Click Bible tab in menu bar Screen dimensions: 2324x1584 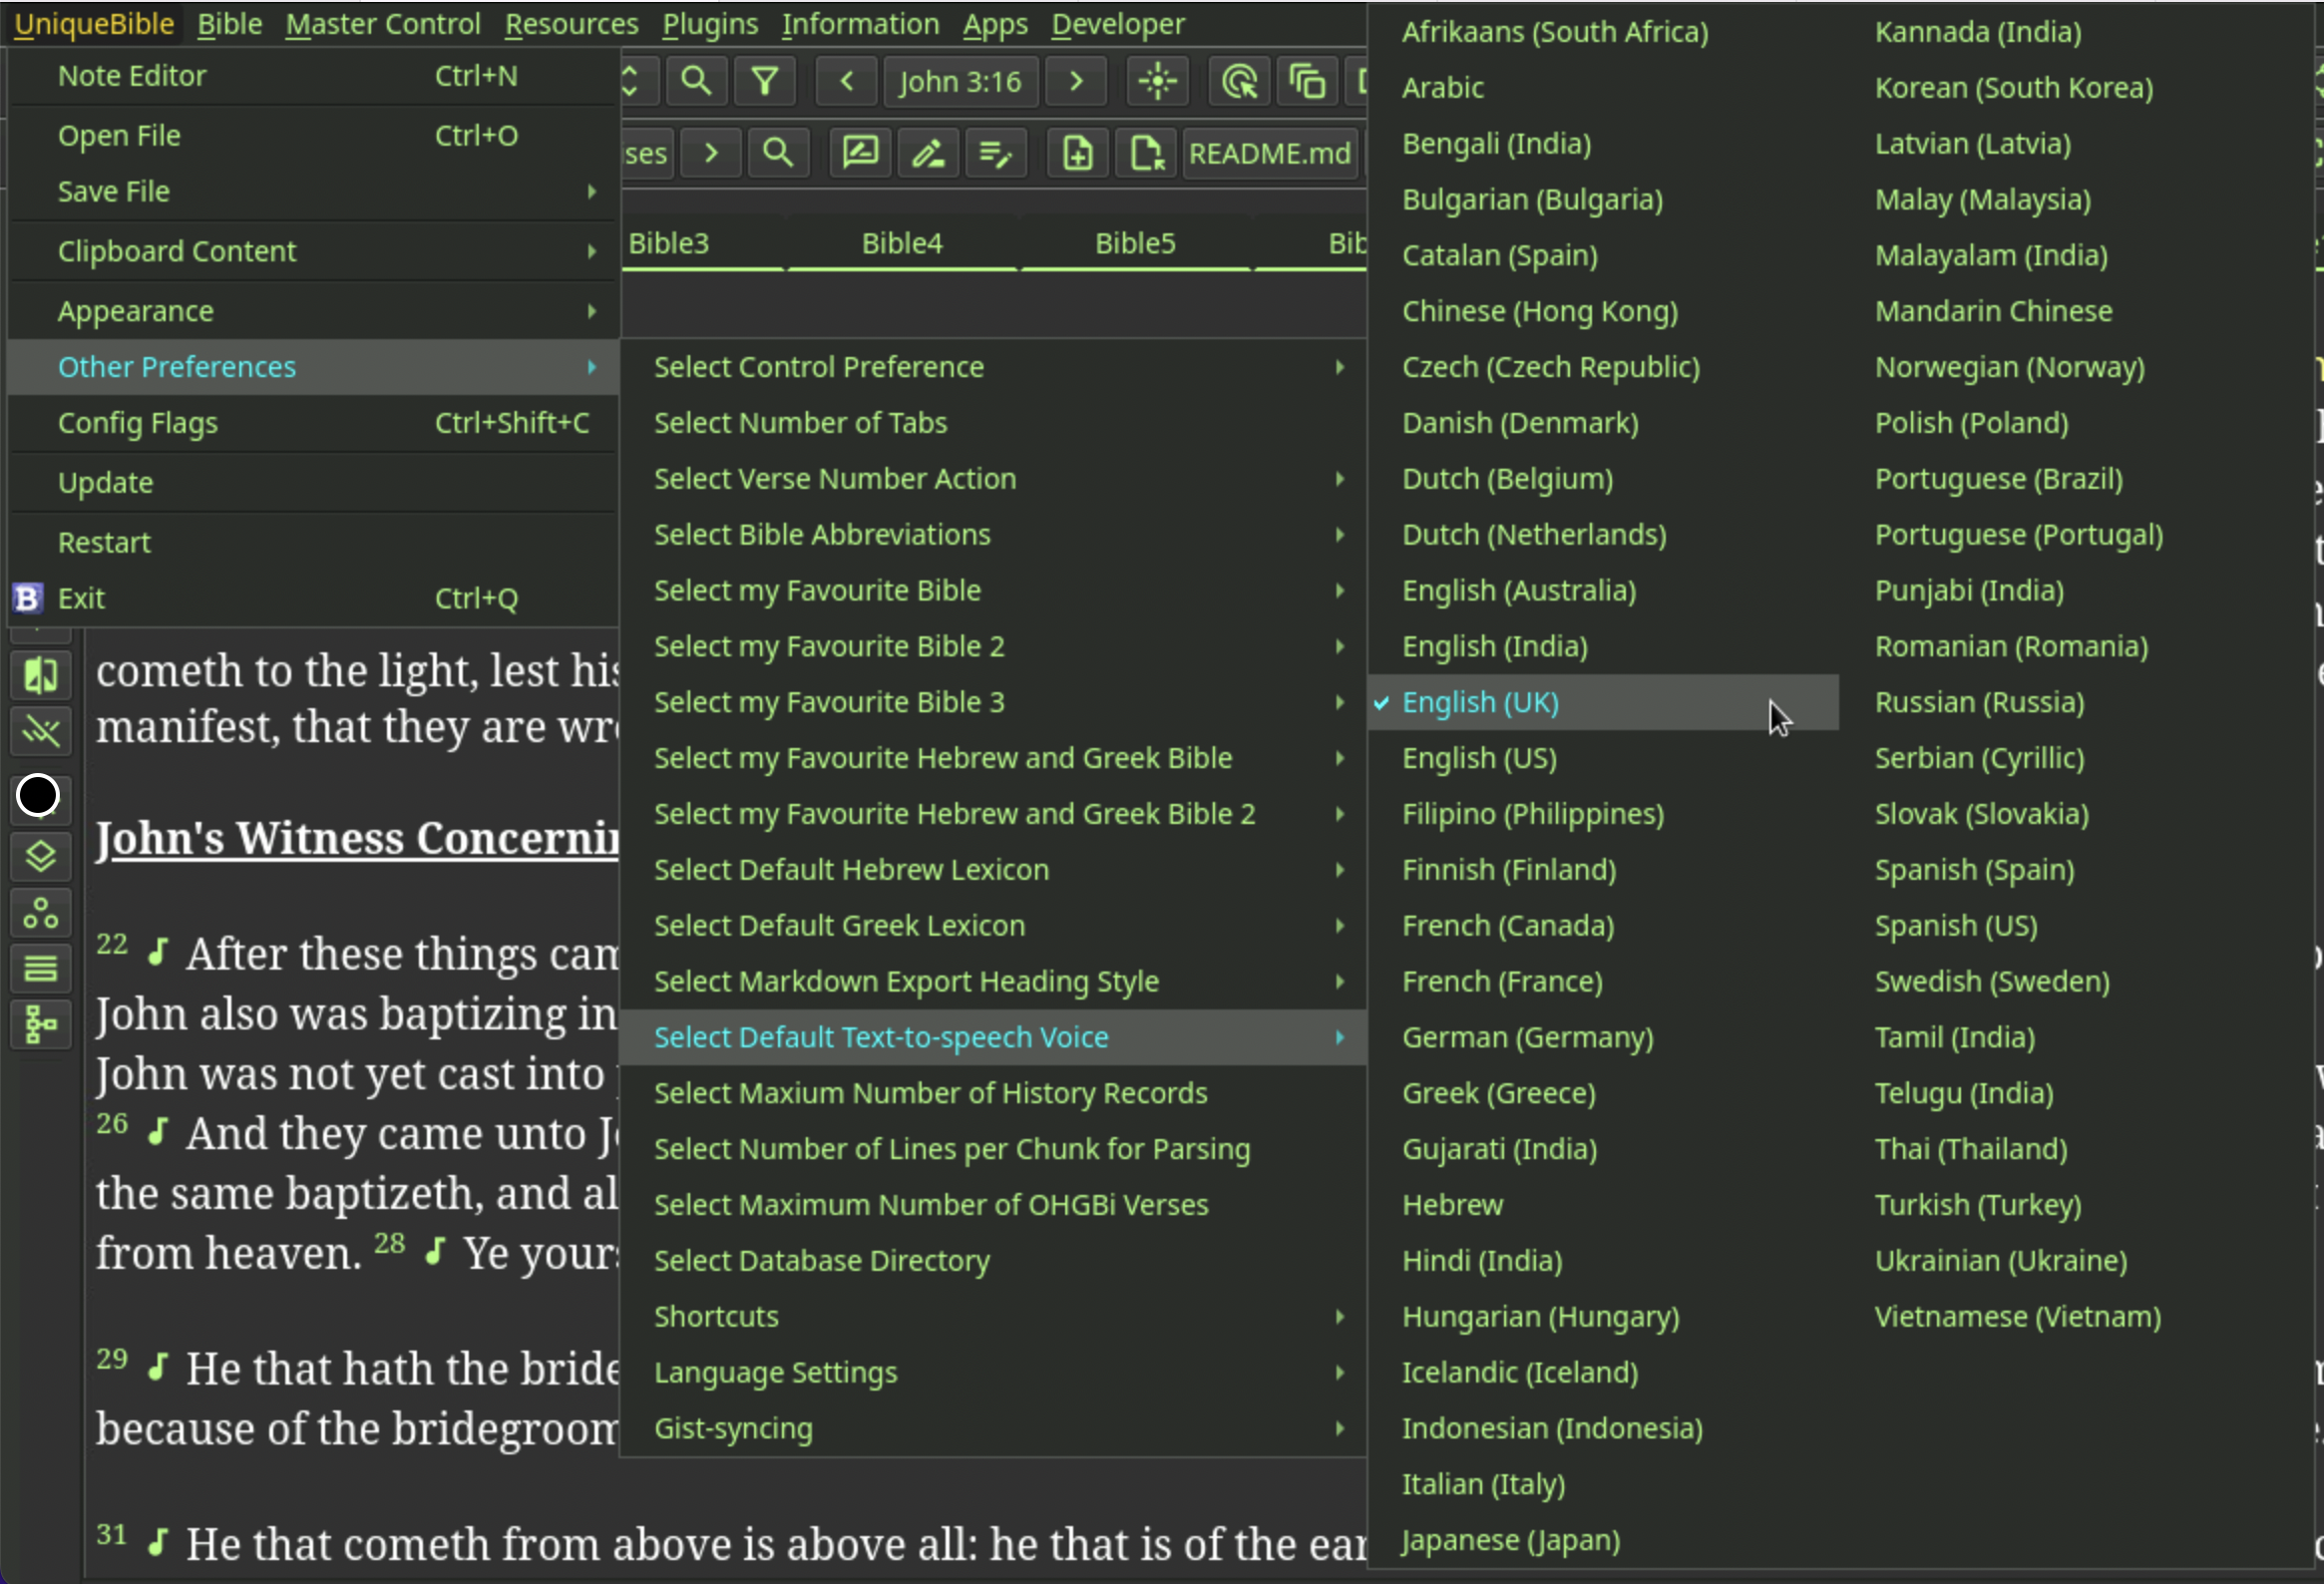(x=229, y=23)
